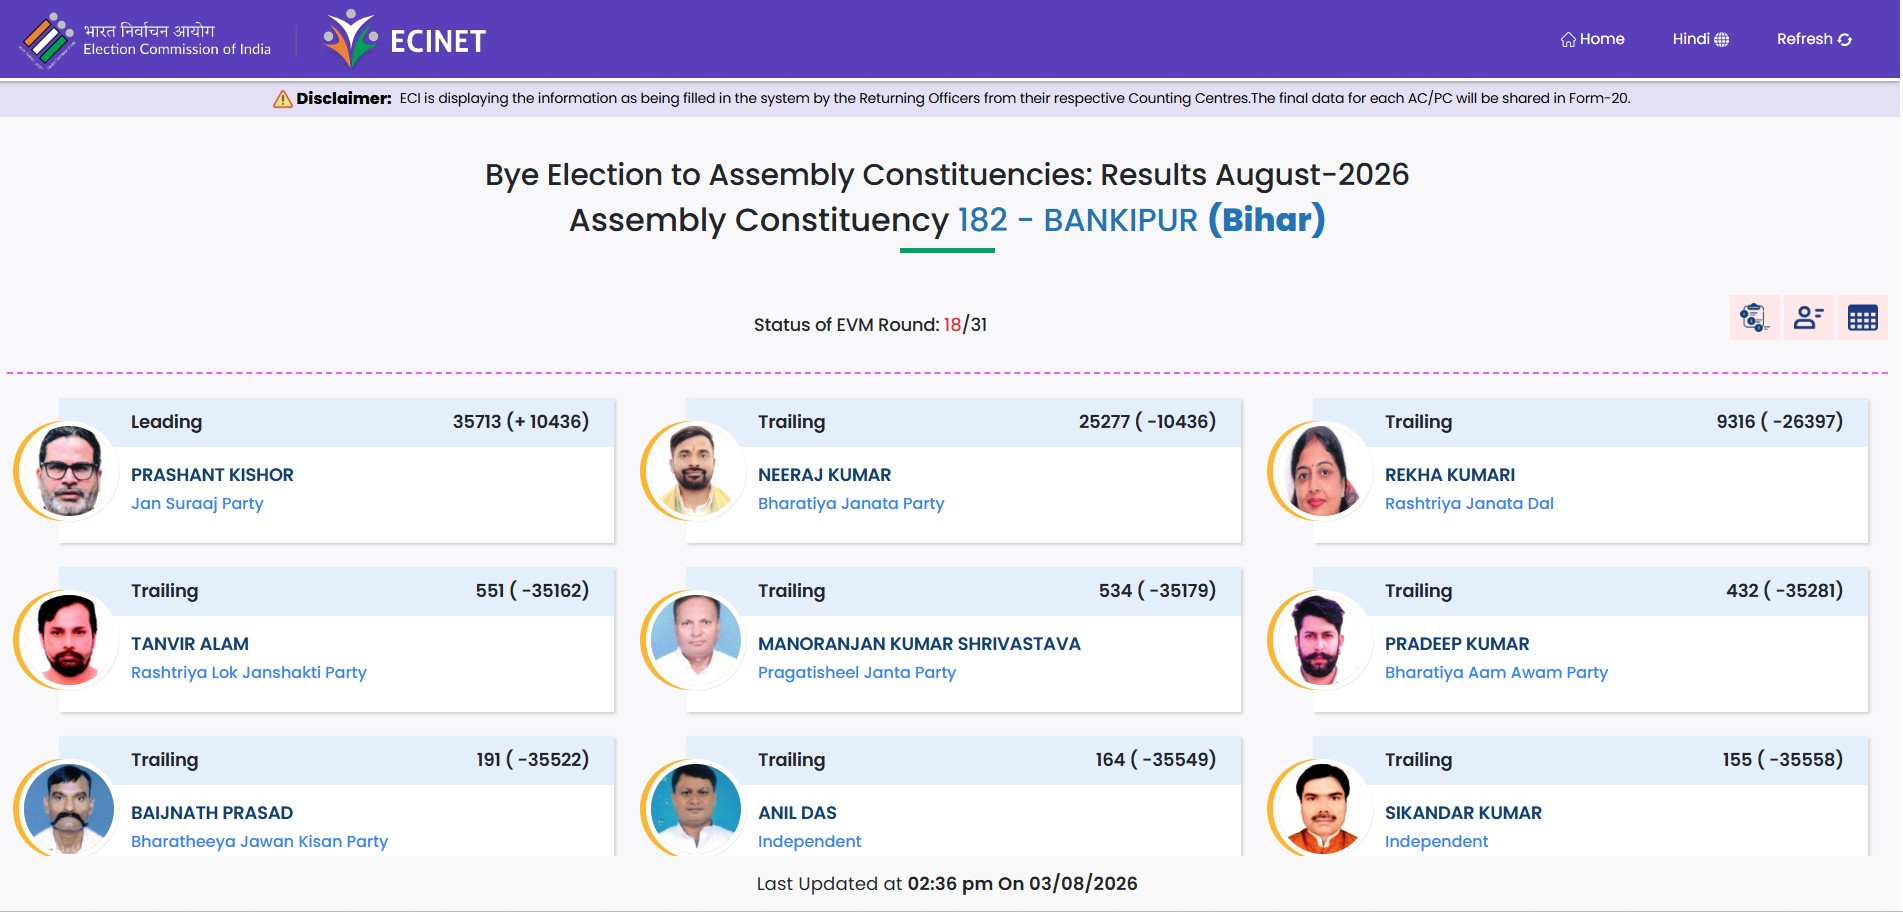Switch language to Hindi
This screenshot has width=1903, height=912.
point(1700,39)
